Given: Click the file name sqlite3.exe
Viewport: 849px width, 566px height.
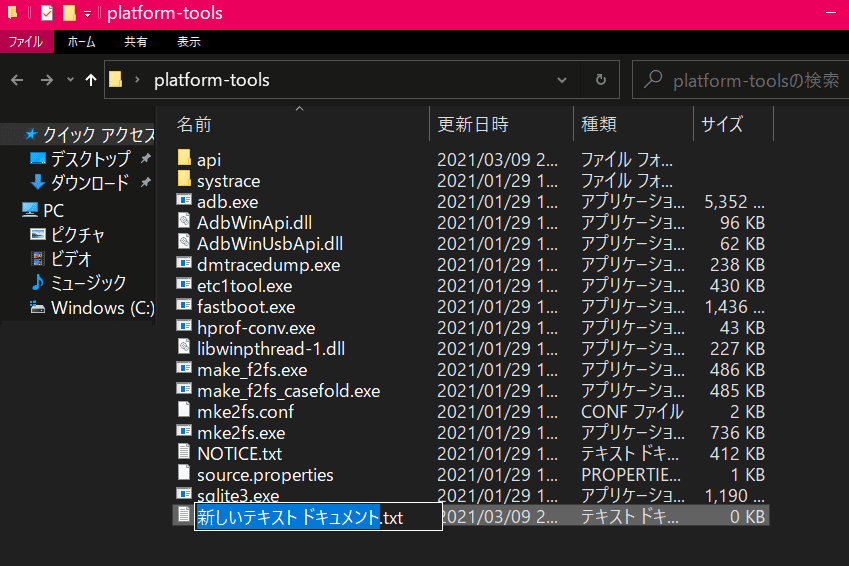Looking at the screenshot, I should (x=238, y=495).
